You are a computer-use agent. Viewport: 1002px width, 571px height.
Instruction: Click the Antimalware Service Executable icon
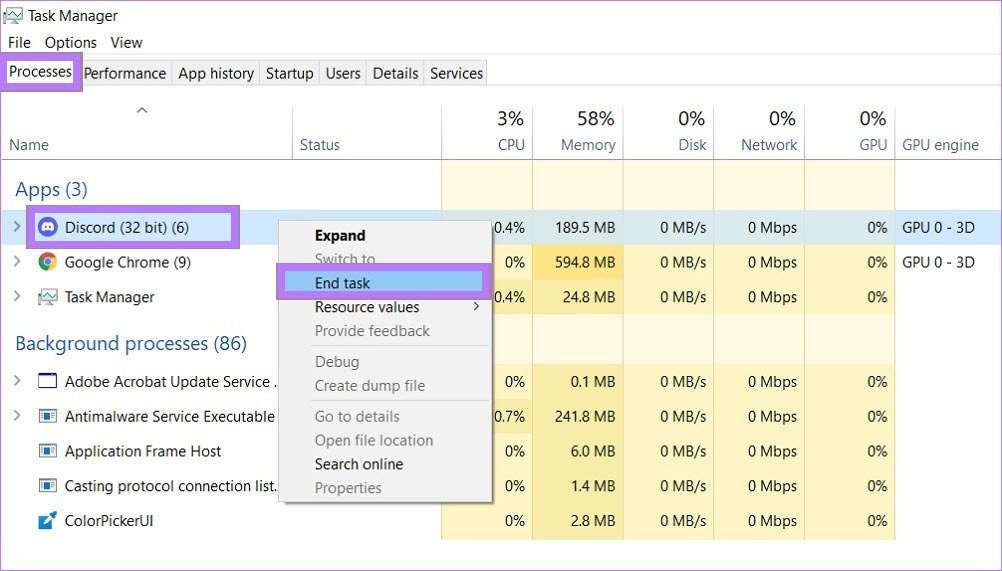(x=48, y=416)
